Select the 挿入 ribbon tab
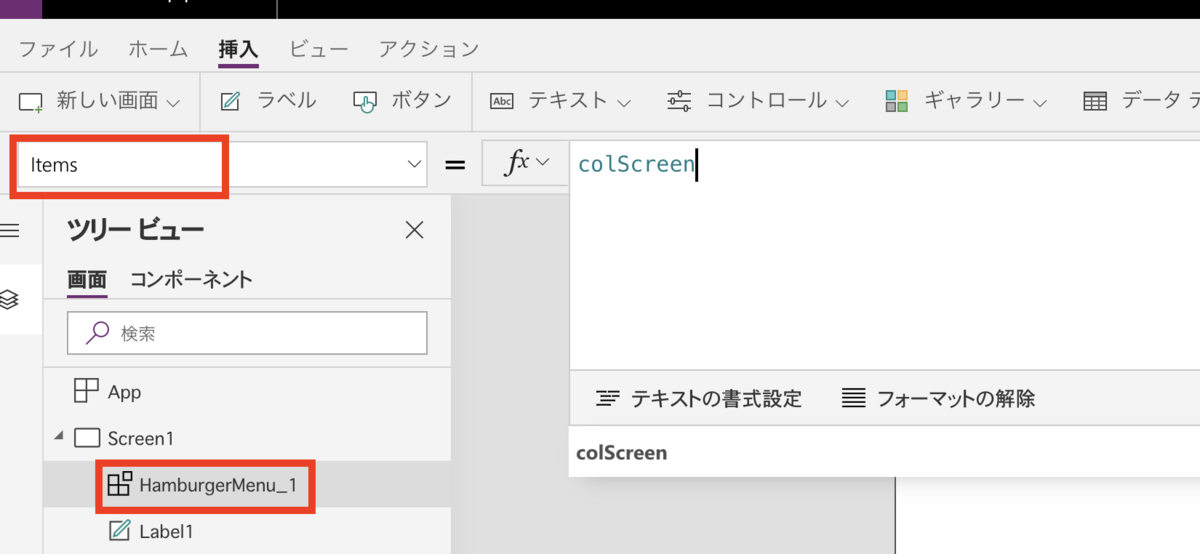Viewport: 1200px width, 554px height. coord(239,49)
